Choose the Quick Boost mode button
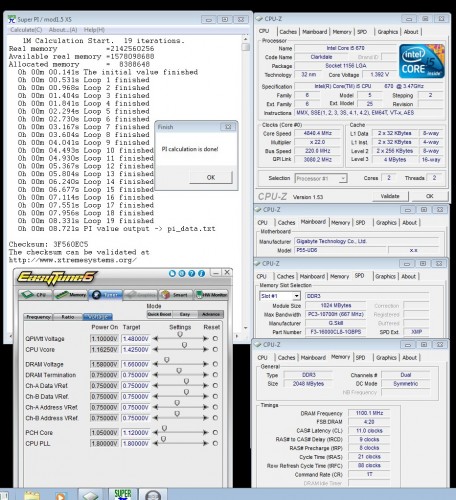The width and height of the screenshot is (456, 500). coord(159,314)
